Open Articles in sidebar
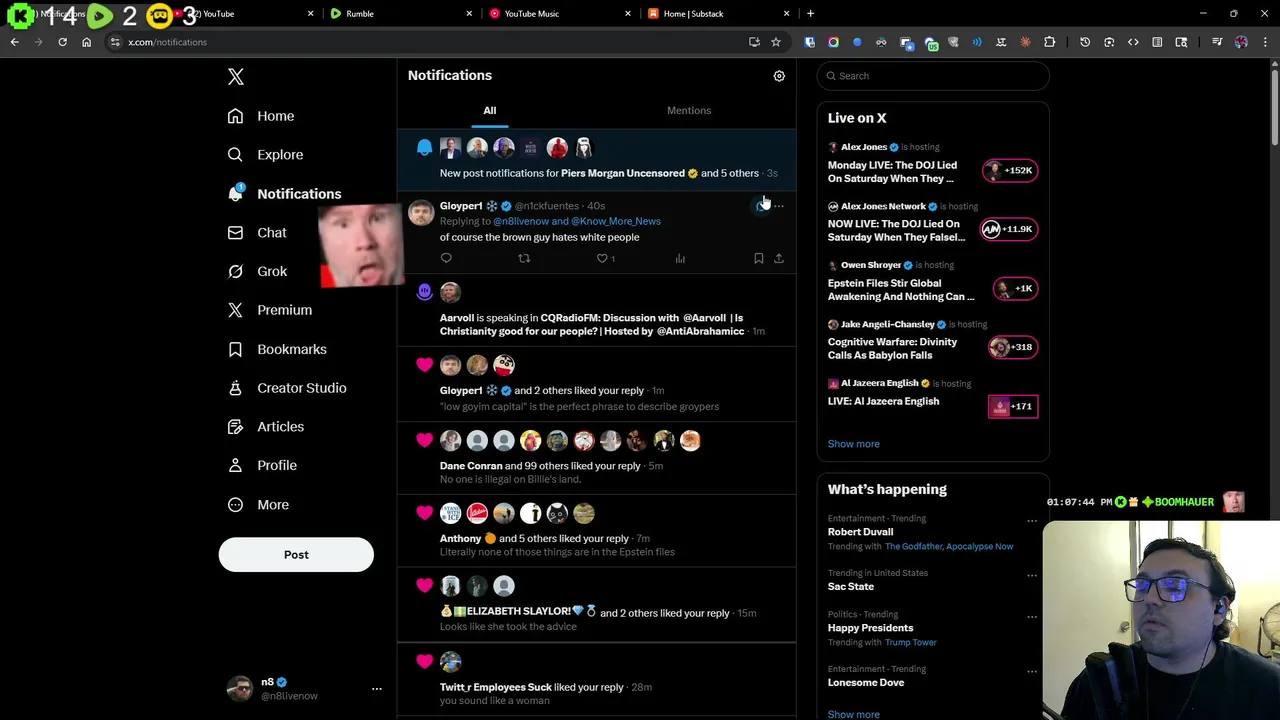Image resolution: width=1280 pixels, height=720 pixels. click(266, 427)
